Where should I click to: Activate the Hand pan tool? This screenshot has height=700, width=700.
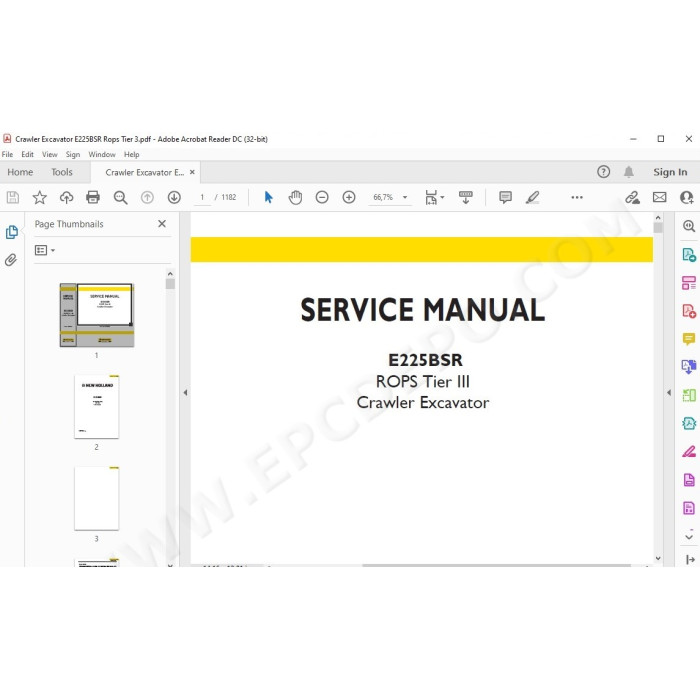click(295, 197)
